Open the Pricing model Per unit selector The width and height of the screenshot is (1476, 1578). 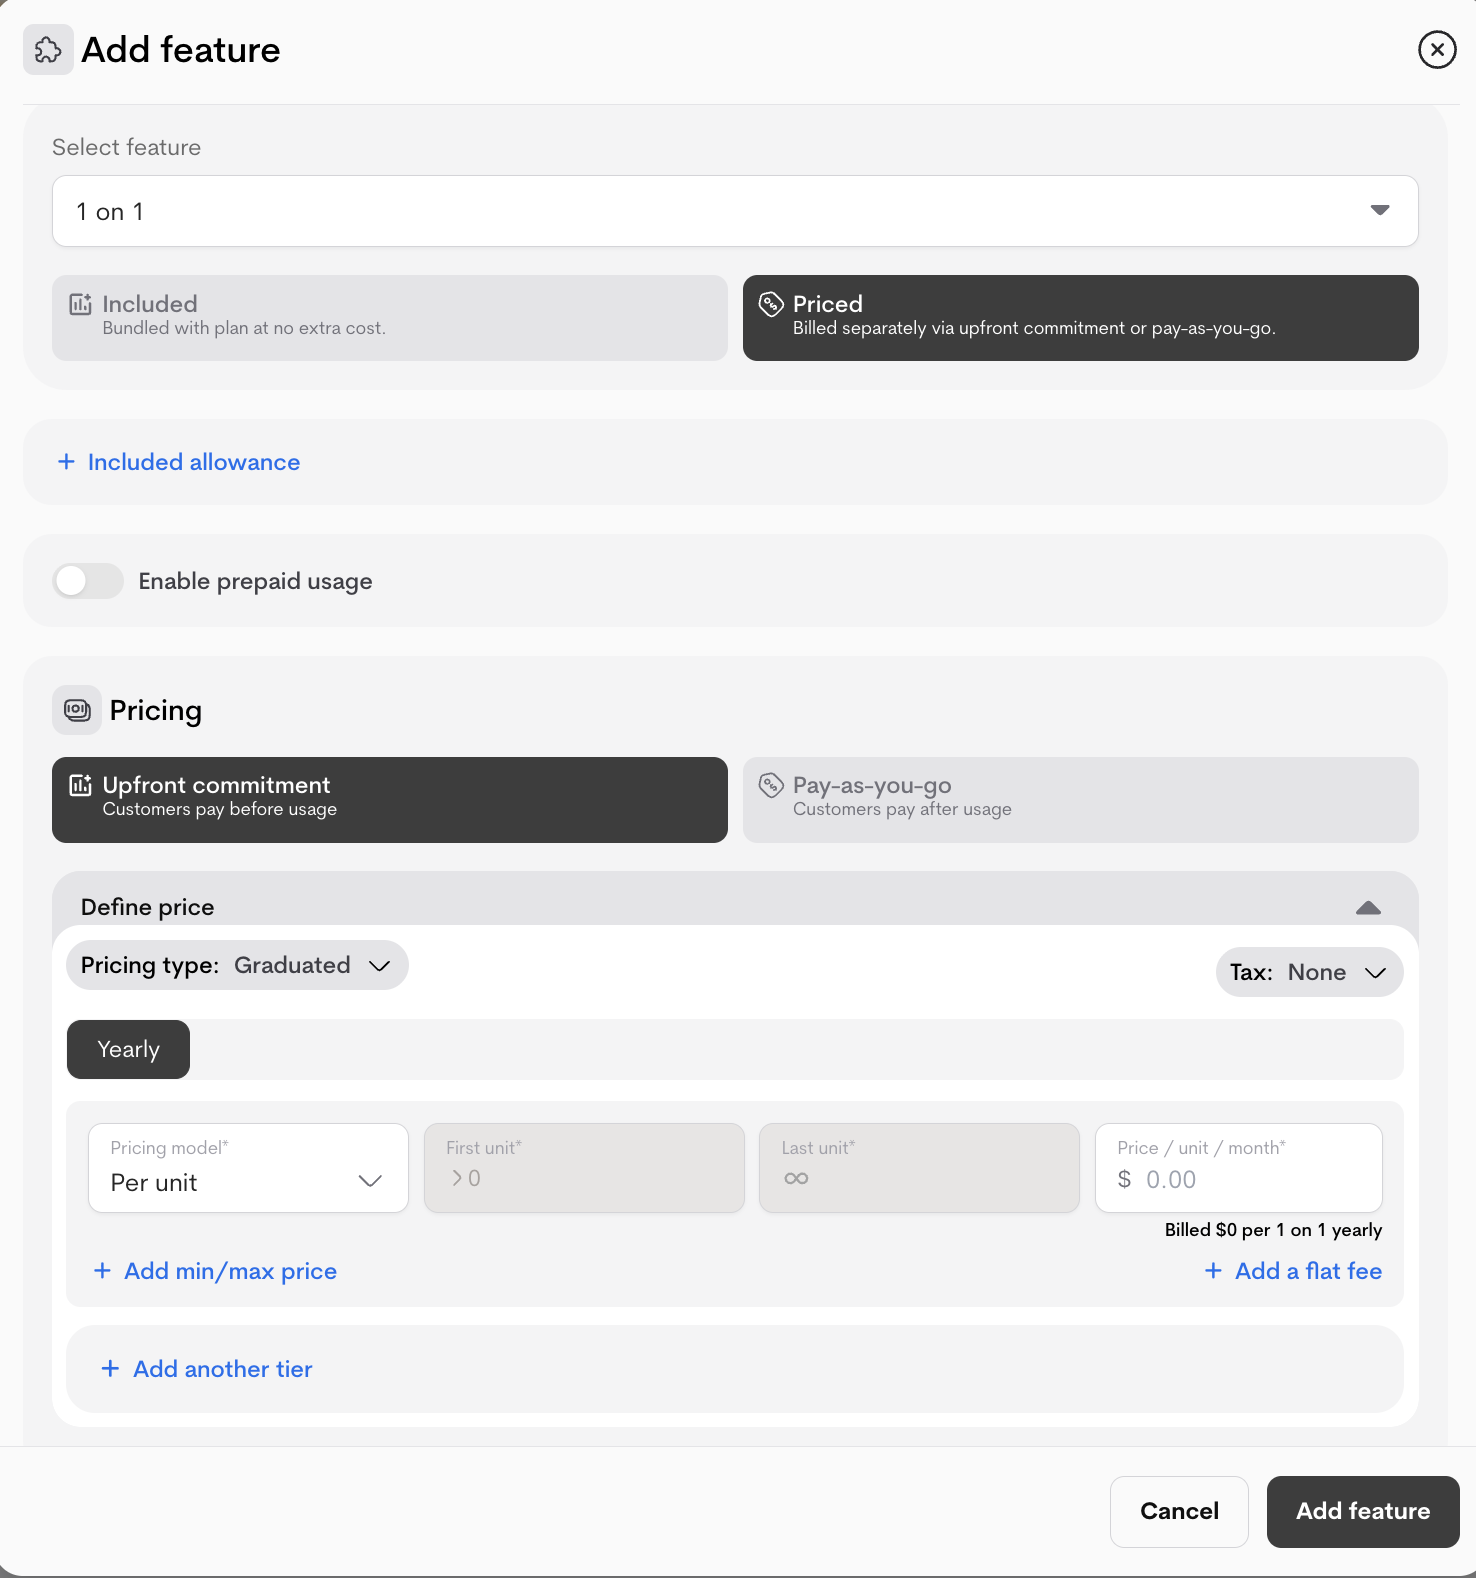coord(248,1168)
